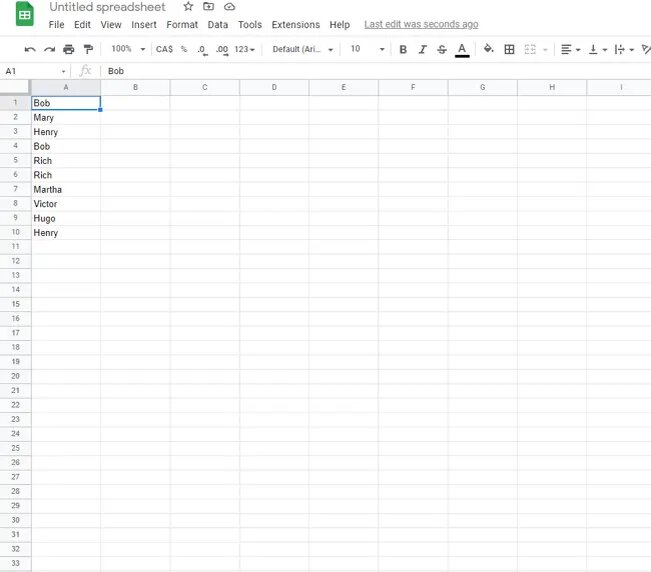This screenshot has height=572, width=651.
Task: Check cloud document status icon
Action: [229, 7]
